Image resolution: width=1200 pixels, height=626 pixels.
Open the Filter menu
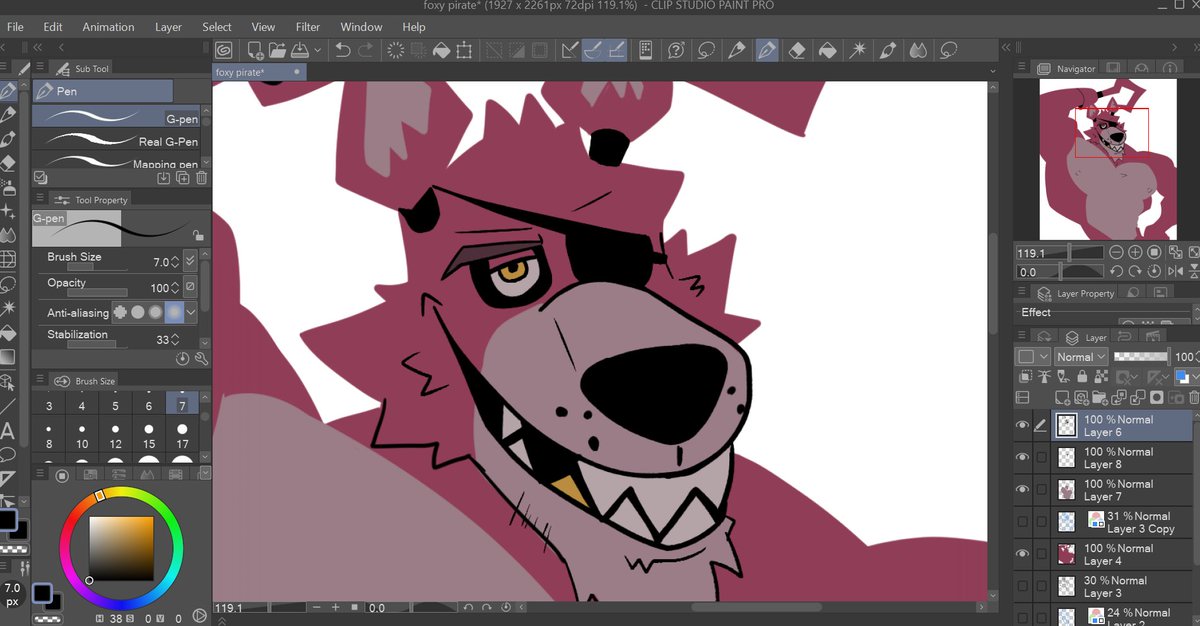click(308, 27)
